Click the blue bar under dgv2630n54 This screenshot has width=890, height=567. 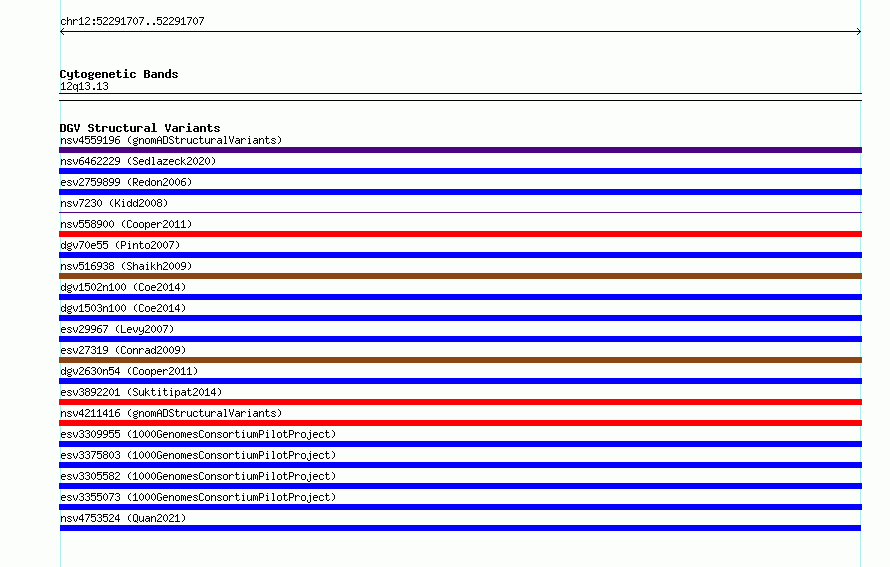pos(460,381)
